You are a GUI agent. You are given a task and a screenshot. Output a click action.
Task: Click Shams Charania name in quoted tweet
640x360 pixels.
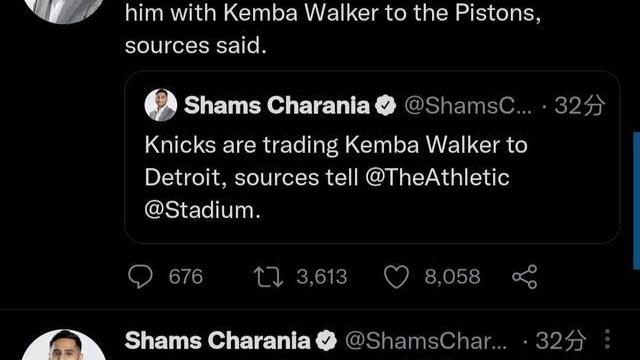click(277, 105)
